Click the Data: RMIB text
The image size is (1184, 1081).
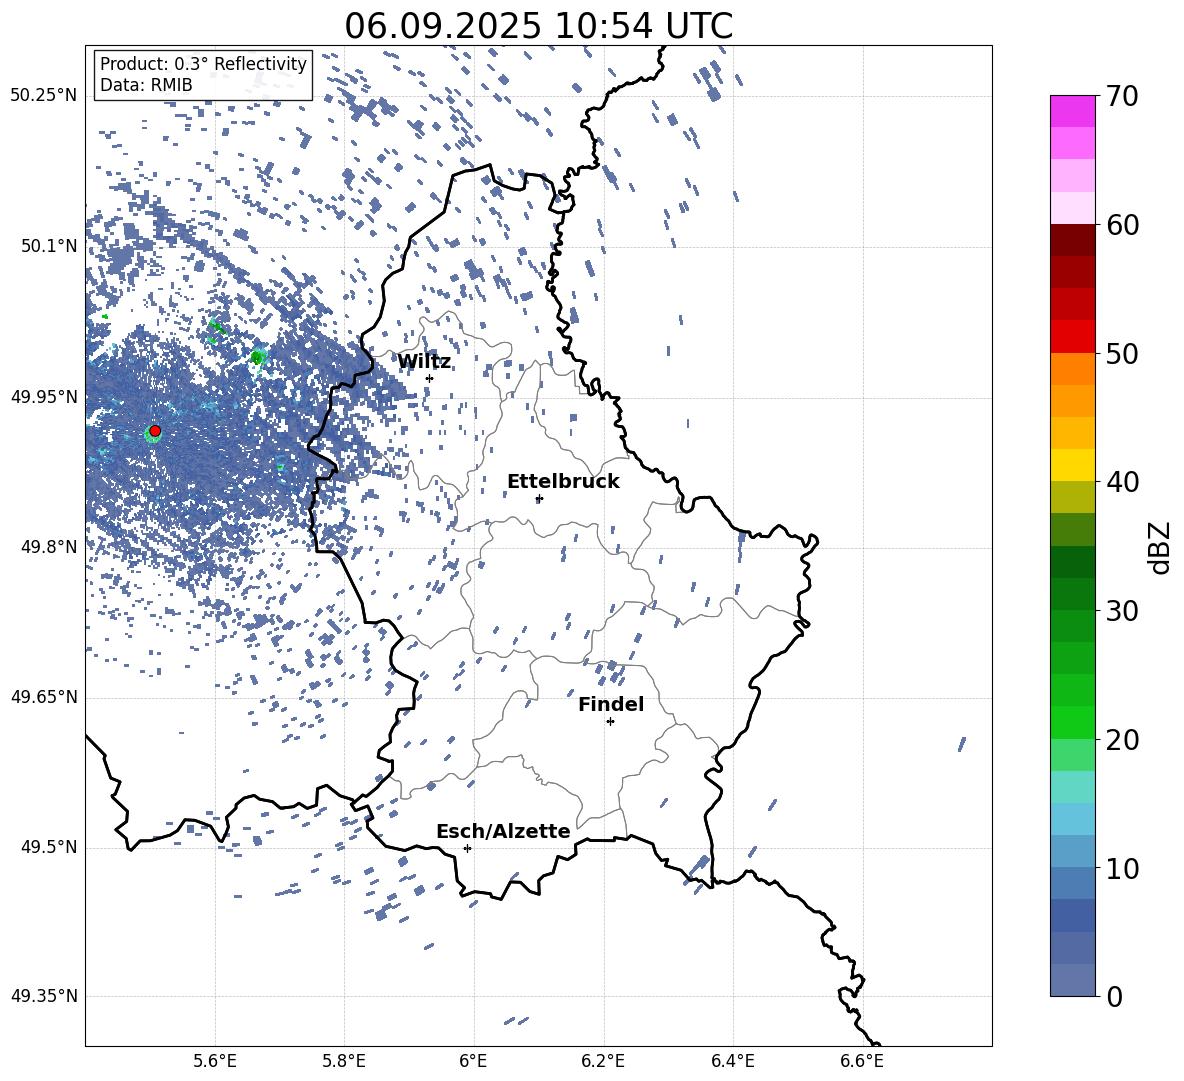[x=146, y=85]
